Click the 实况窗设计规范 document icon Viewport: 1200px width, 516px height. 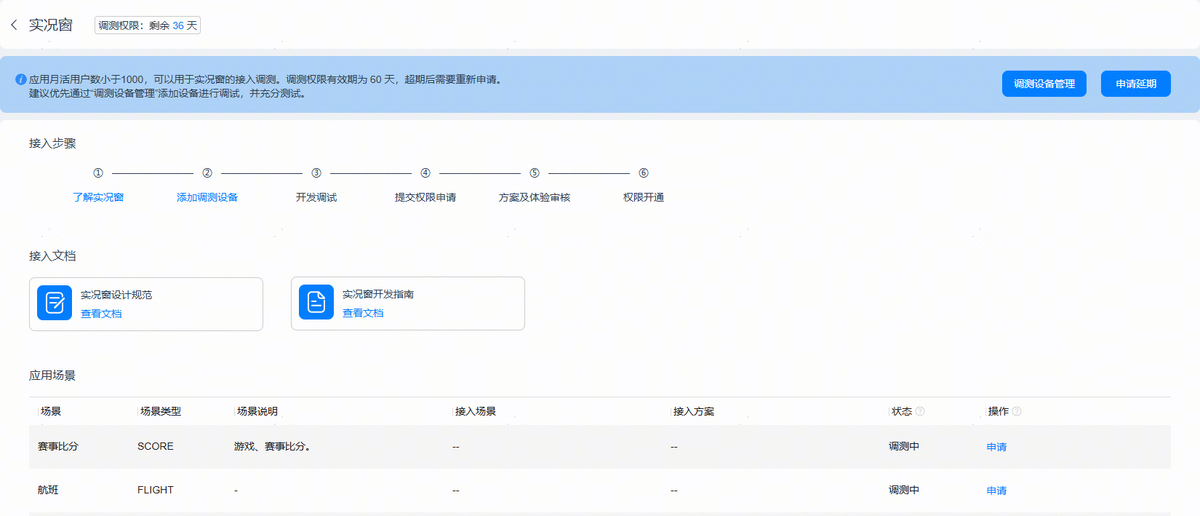click(x=54, y=303)
